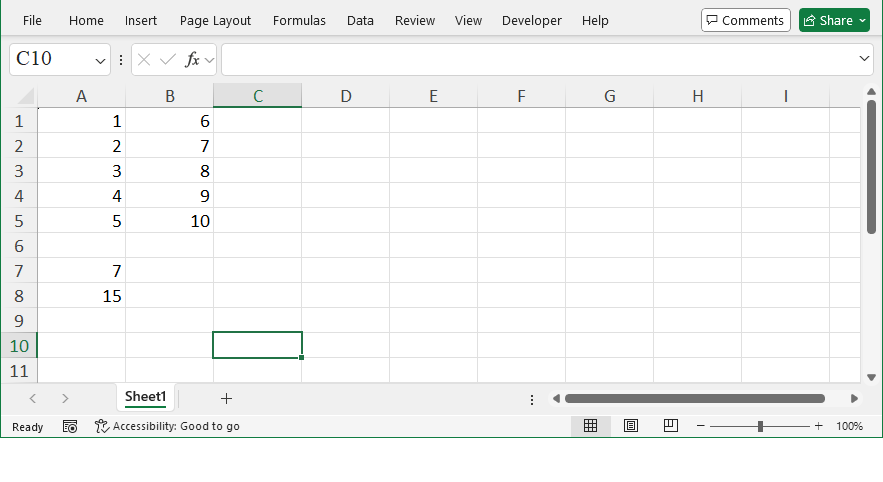
Task: Switch to the Page Layout tab
Action: click(215, 21)
